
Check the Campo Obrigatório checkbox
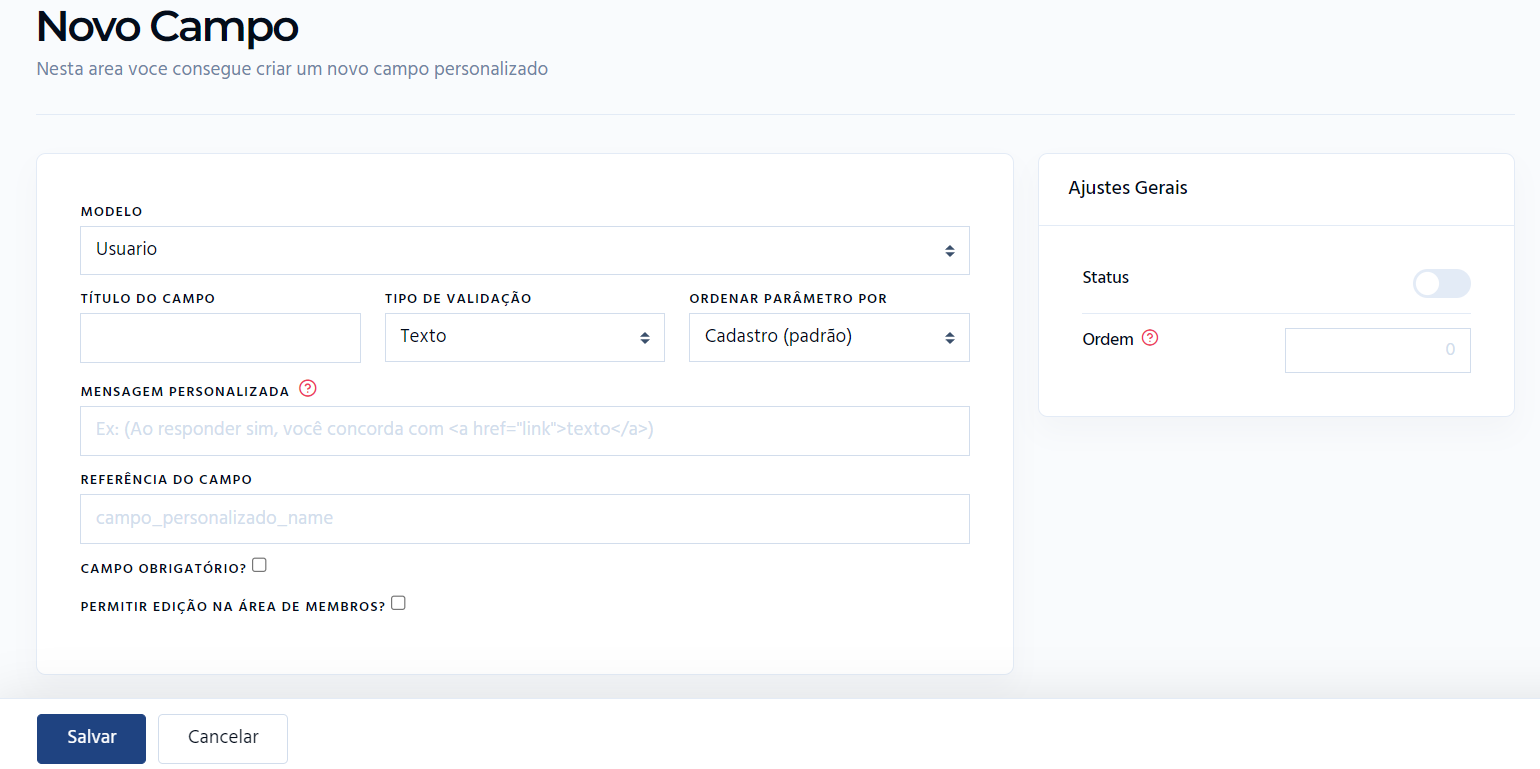[x=259, y=565]
